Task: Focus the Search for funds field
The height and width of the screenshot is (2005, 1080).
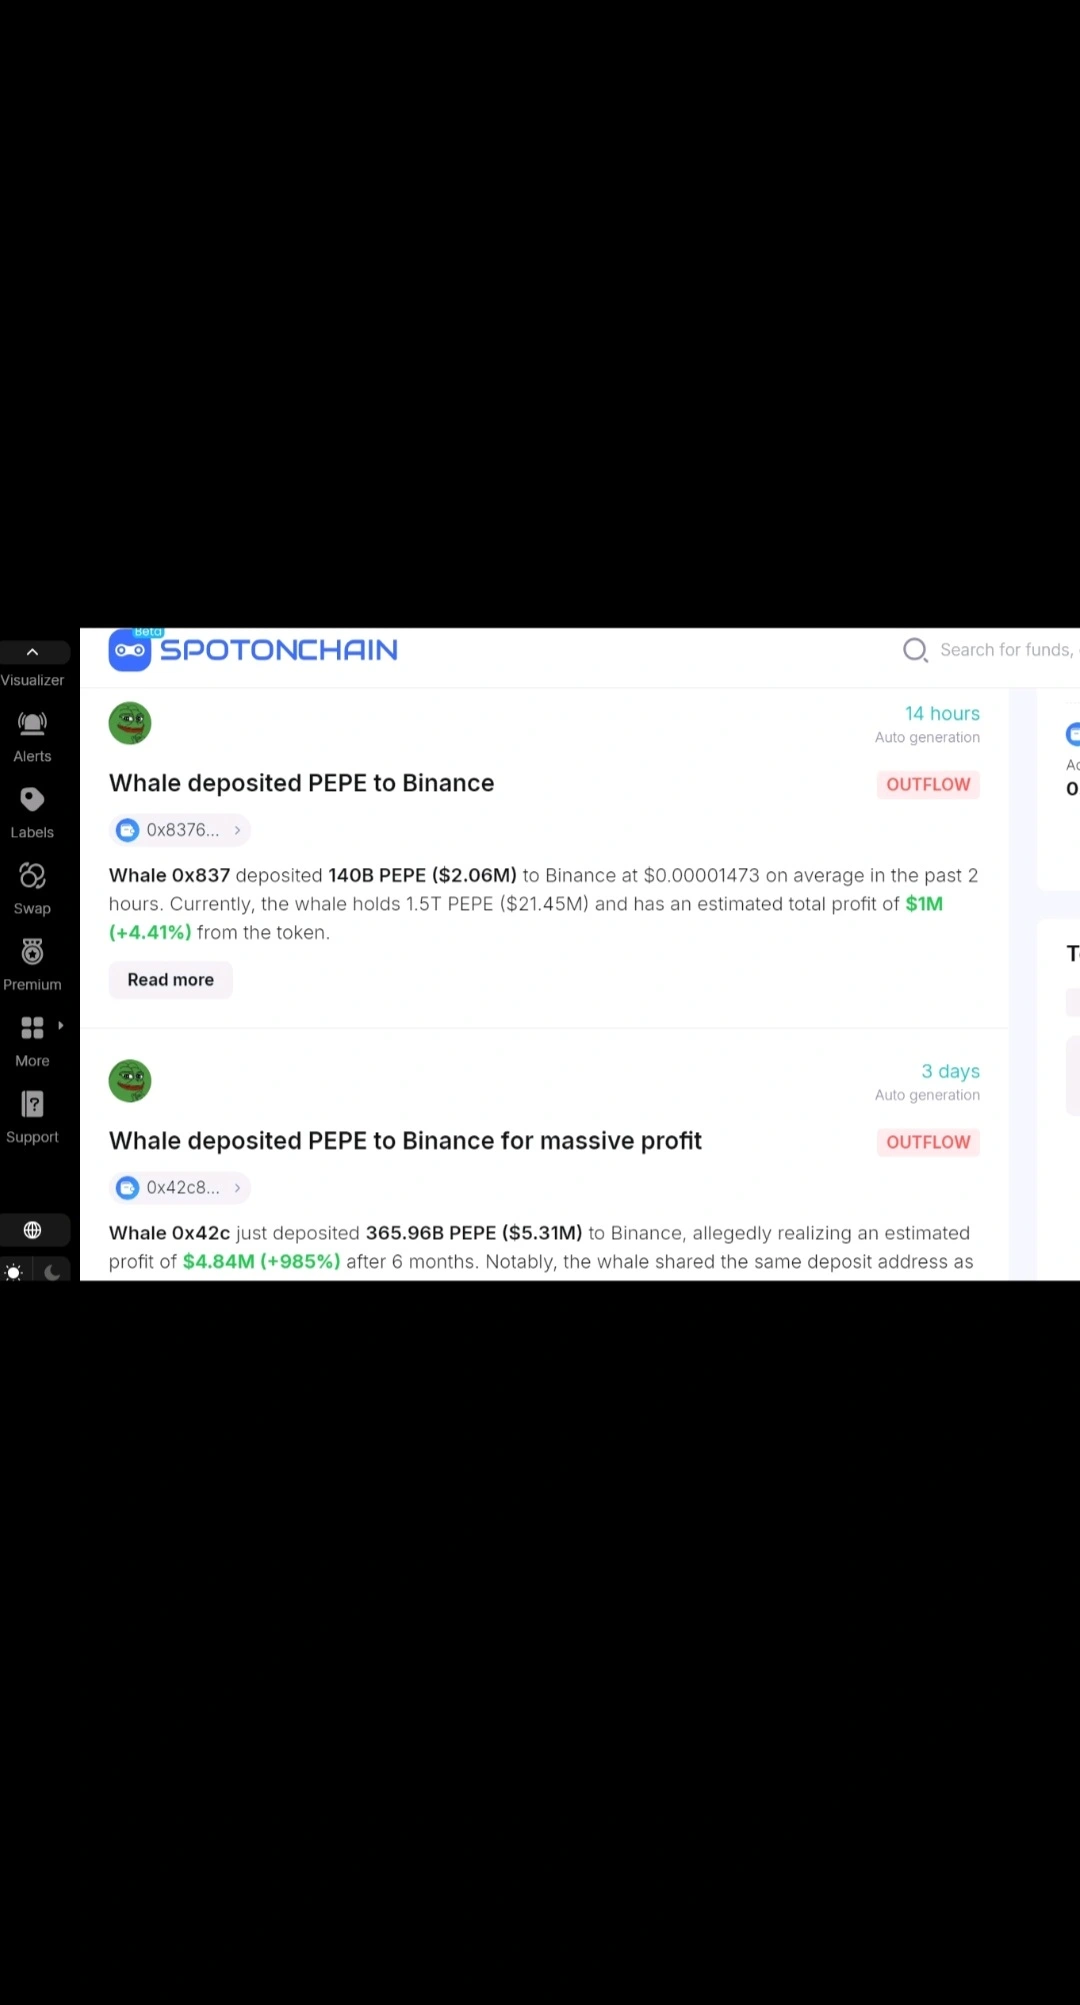Action: (1008, 650)
